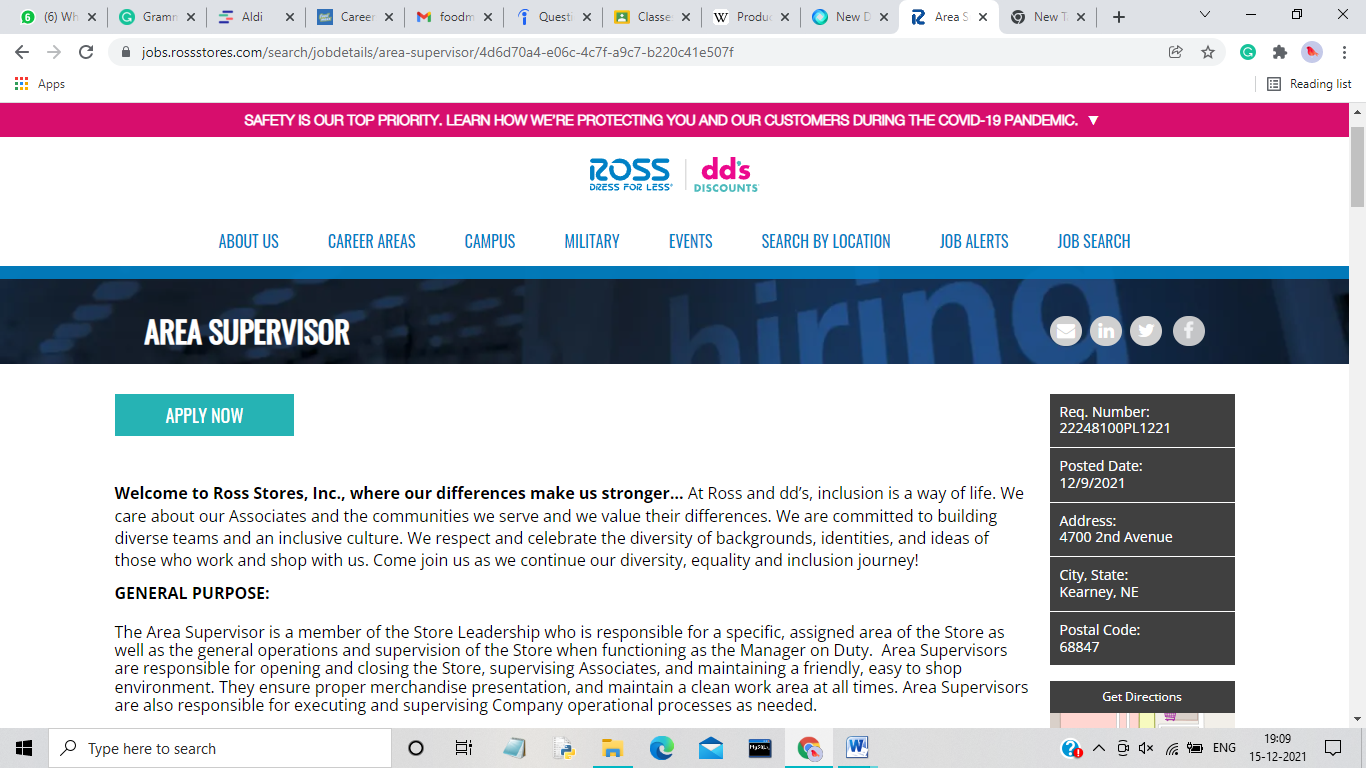Open JOB ALERTS page
Viewport: 1366px width, 768px height.
click(974, 241)
